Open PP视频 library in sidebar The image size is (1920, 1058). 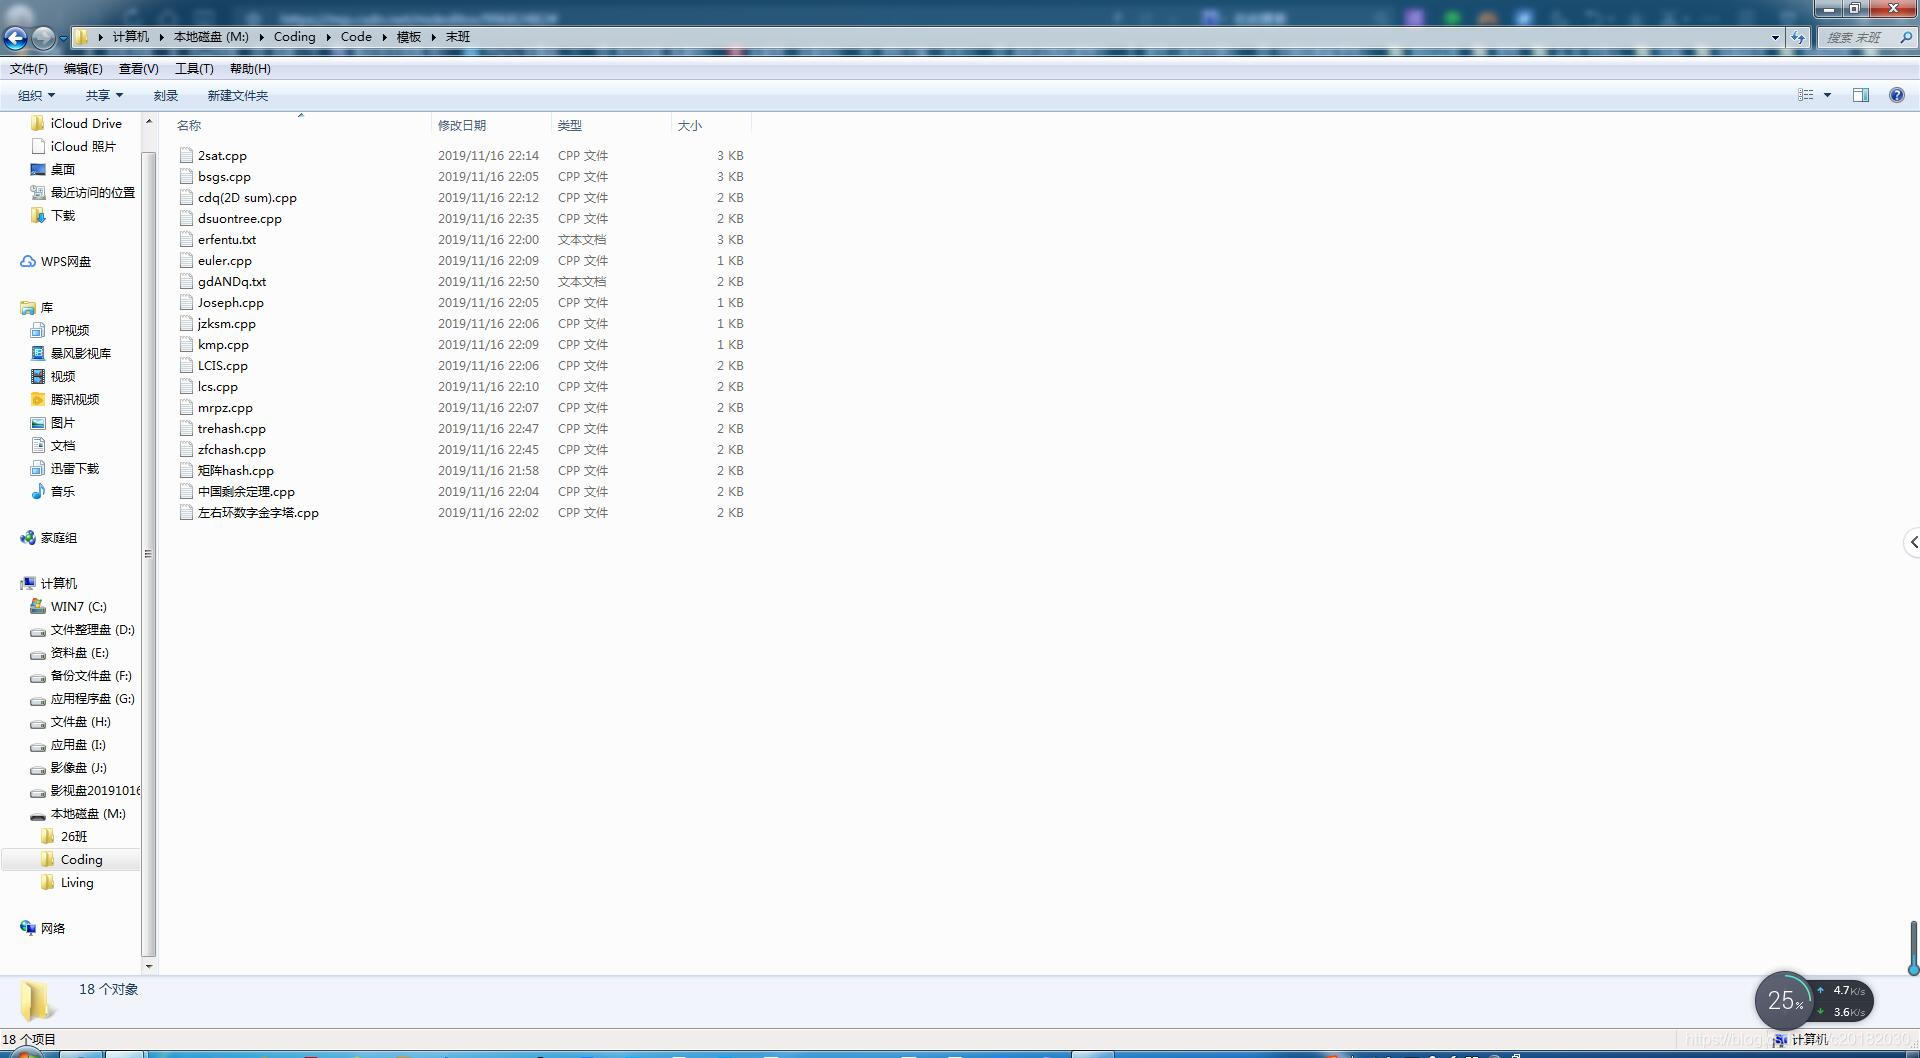(x=70, y=330)
